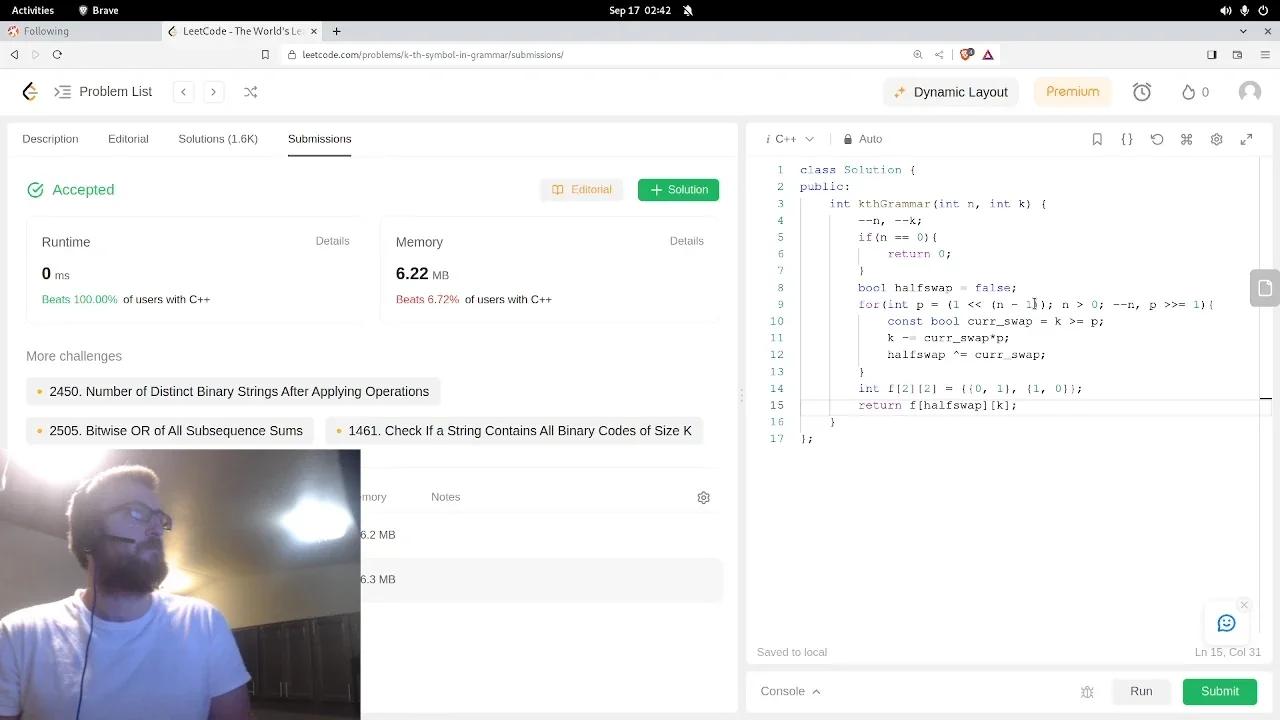Image resolution: width=1280 pixels, height=720 pixels.
Task: Open the Dynamic Layout menu
Action: pyautogui.click(x=950, y=92)
